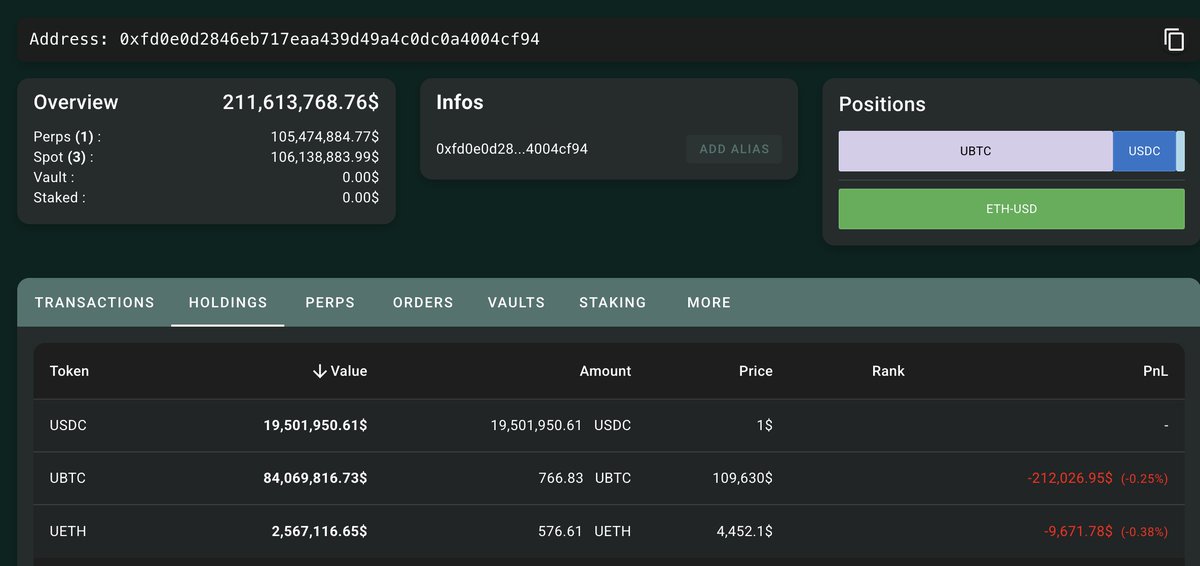
Task: Click the Overview panel heading
Action: (x=76, y=102)
